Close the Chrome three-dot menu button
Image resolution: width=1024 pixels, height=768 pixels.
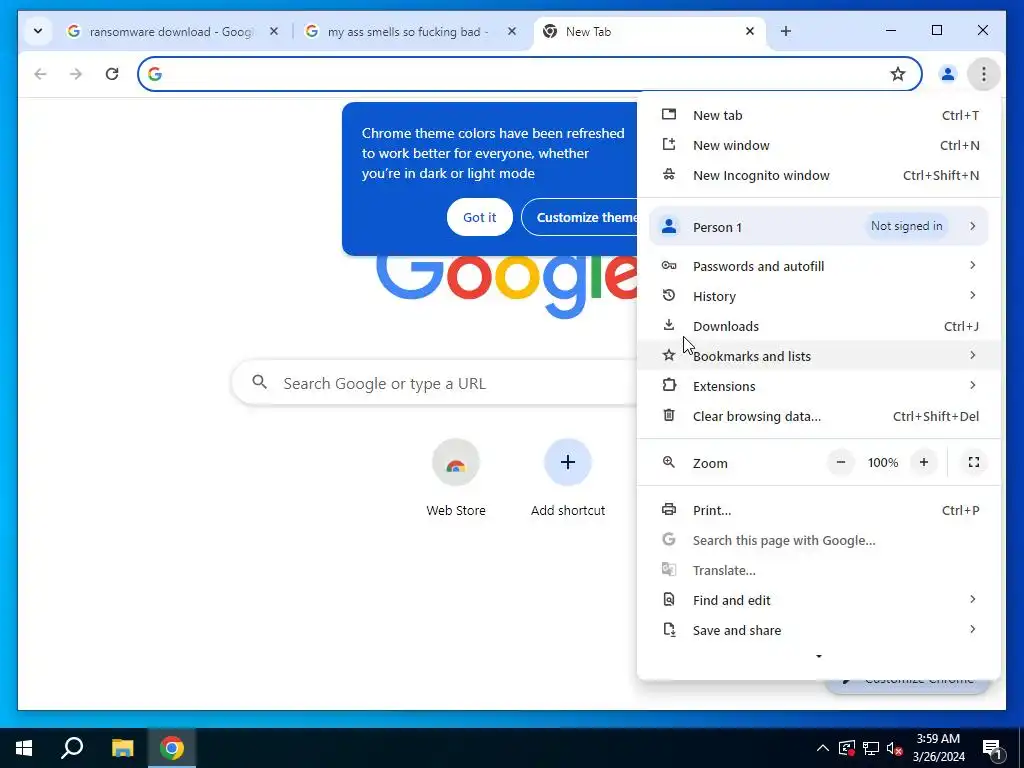coord(984,74)
